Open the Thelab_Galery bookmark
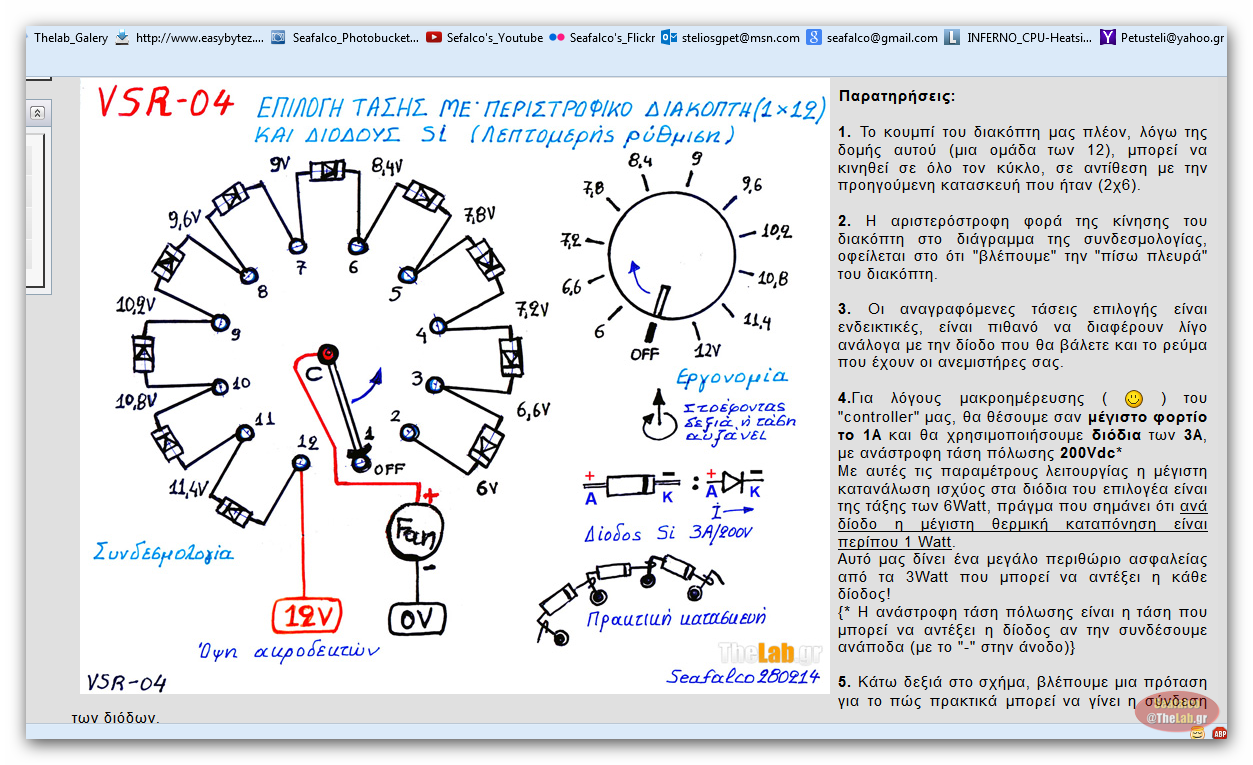 coord(70,38)
